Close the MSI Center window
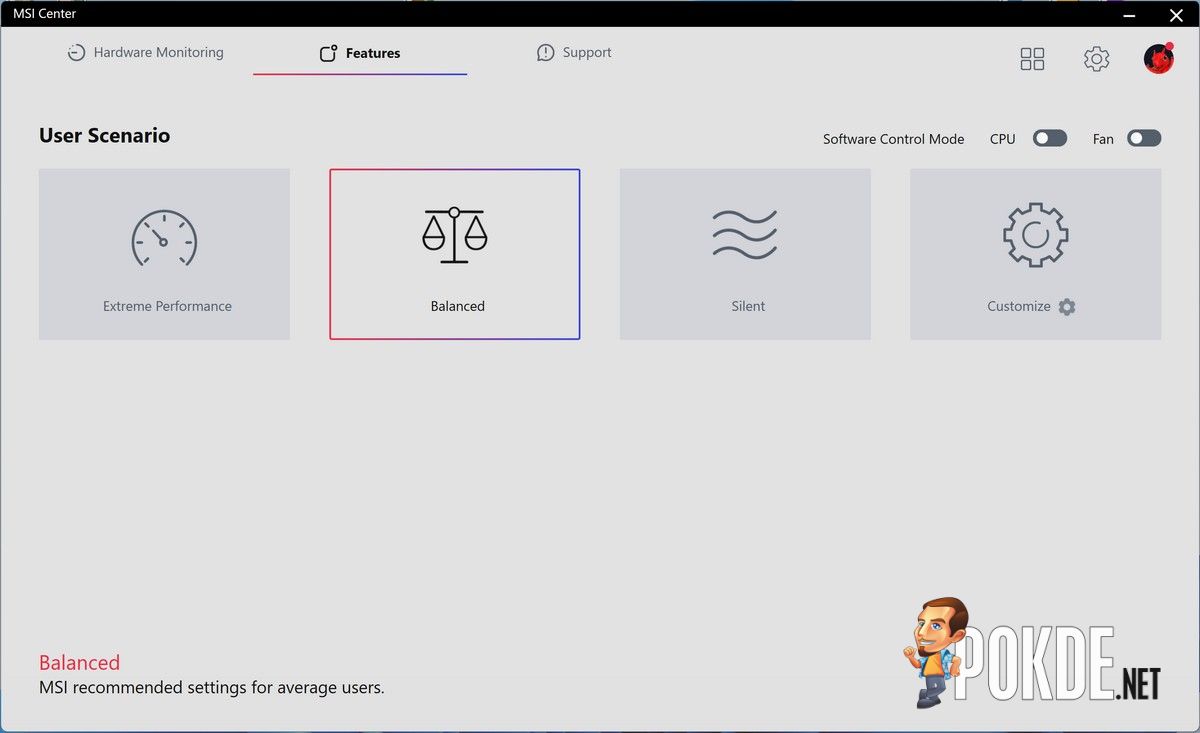Image resolution: width=1200 pixels, height=733 pixels. point(1176,15)
